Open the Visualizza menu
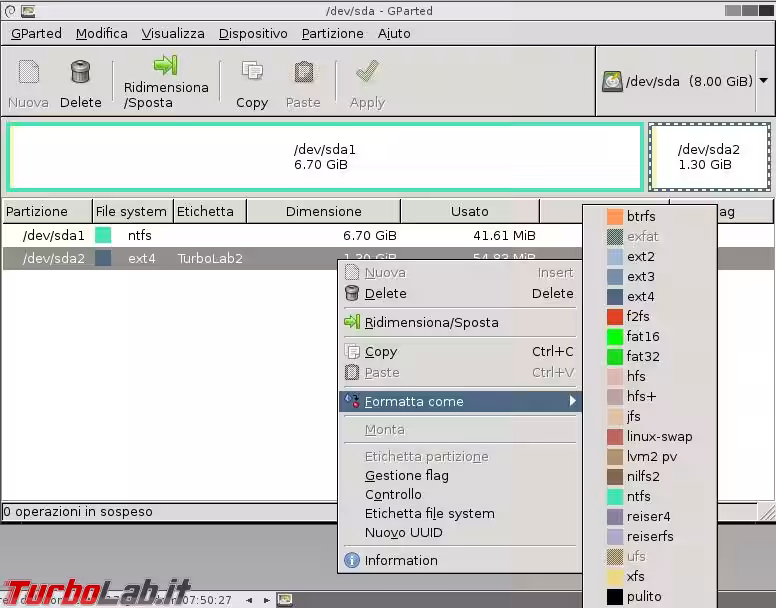Viewport: 776px width, 608px height. click(173, 33)
